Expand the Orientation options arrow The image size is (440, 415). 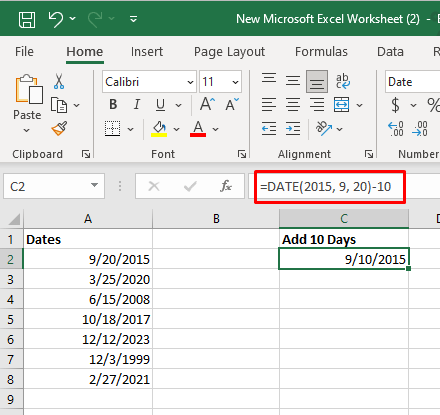[339, 129]
